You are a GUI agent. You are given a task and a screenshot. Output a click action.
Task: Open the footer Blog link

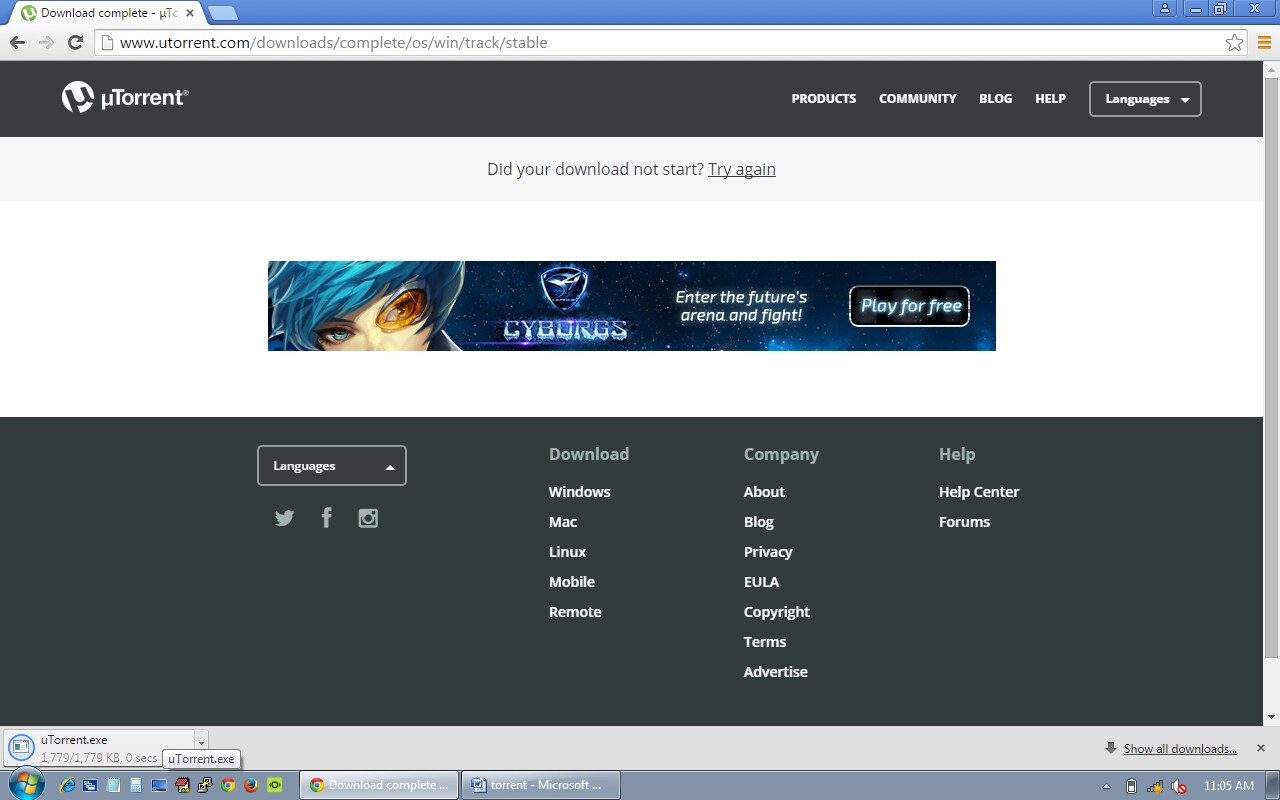[759, 522]
